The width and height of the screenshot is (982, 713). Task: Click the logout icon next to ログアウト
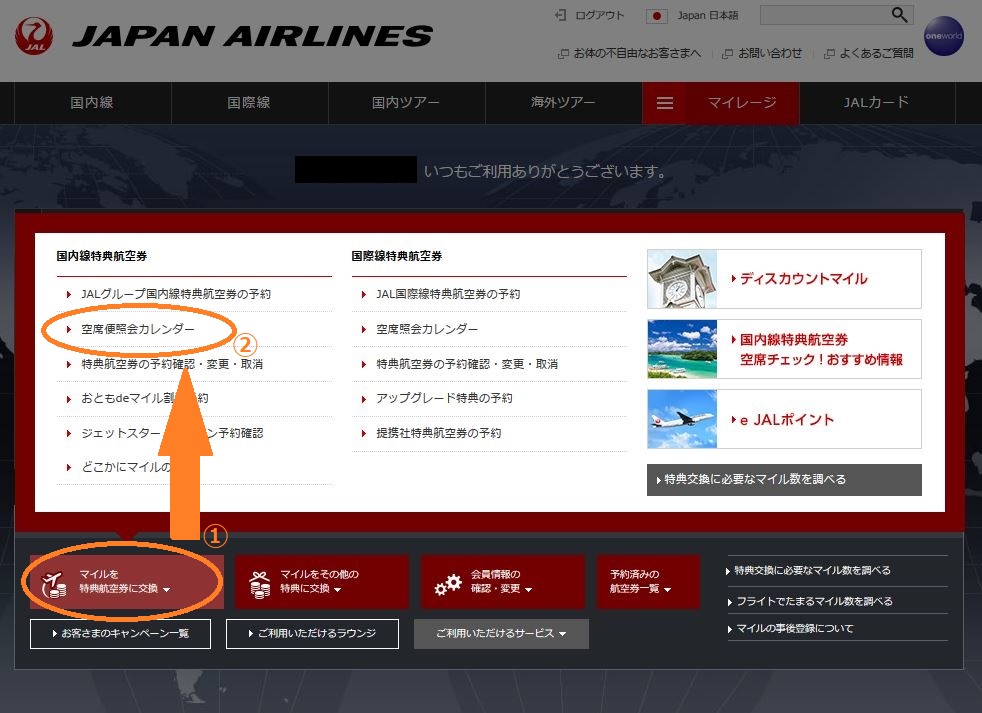point(560,15)
